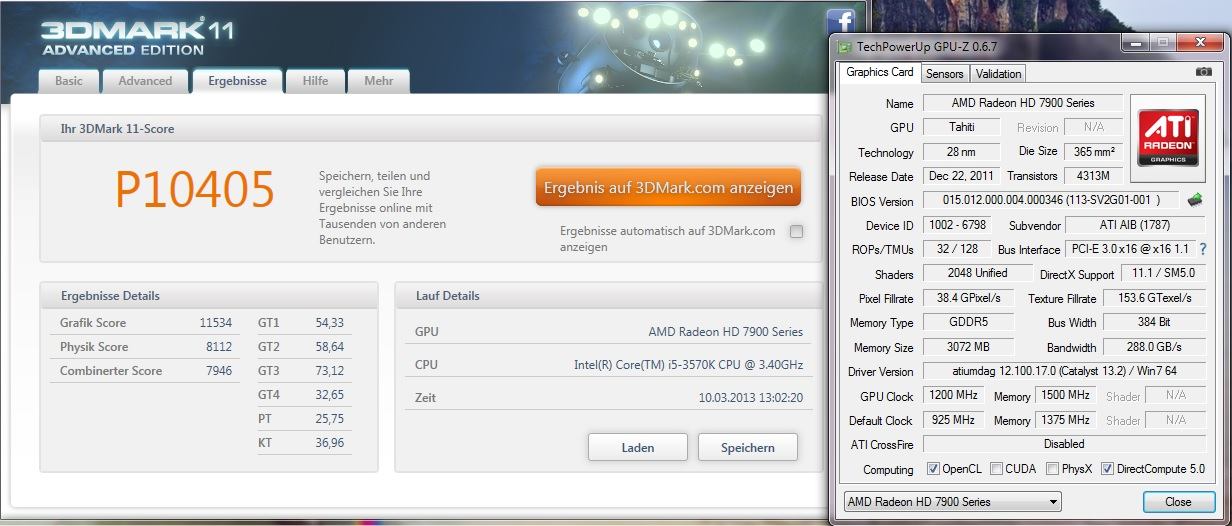Click the Laden button
This screenshot has height=526, width=1232.
click(x=637, y=447)
